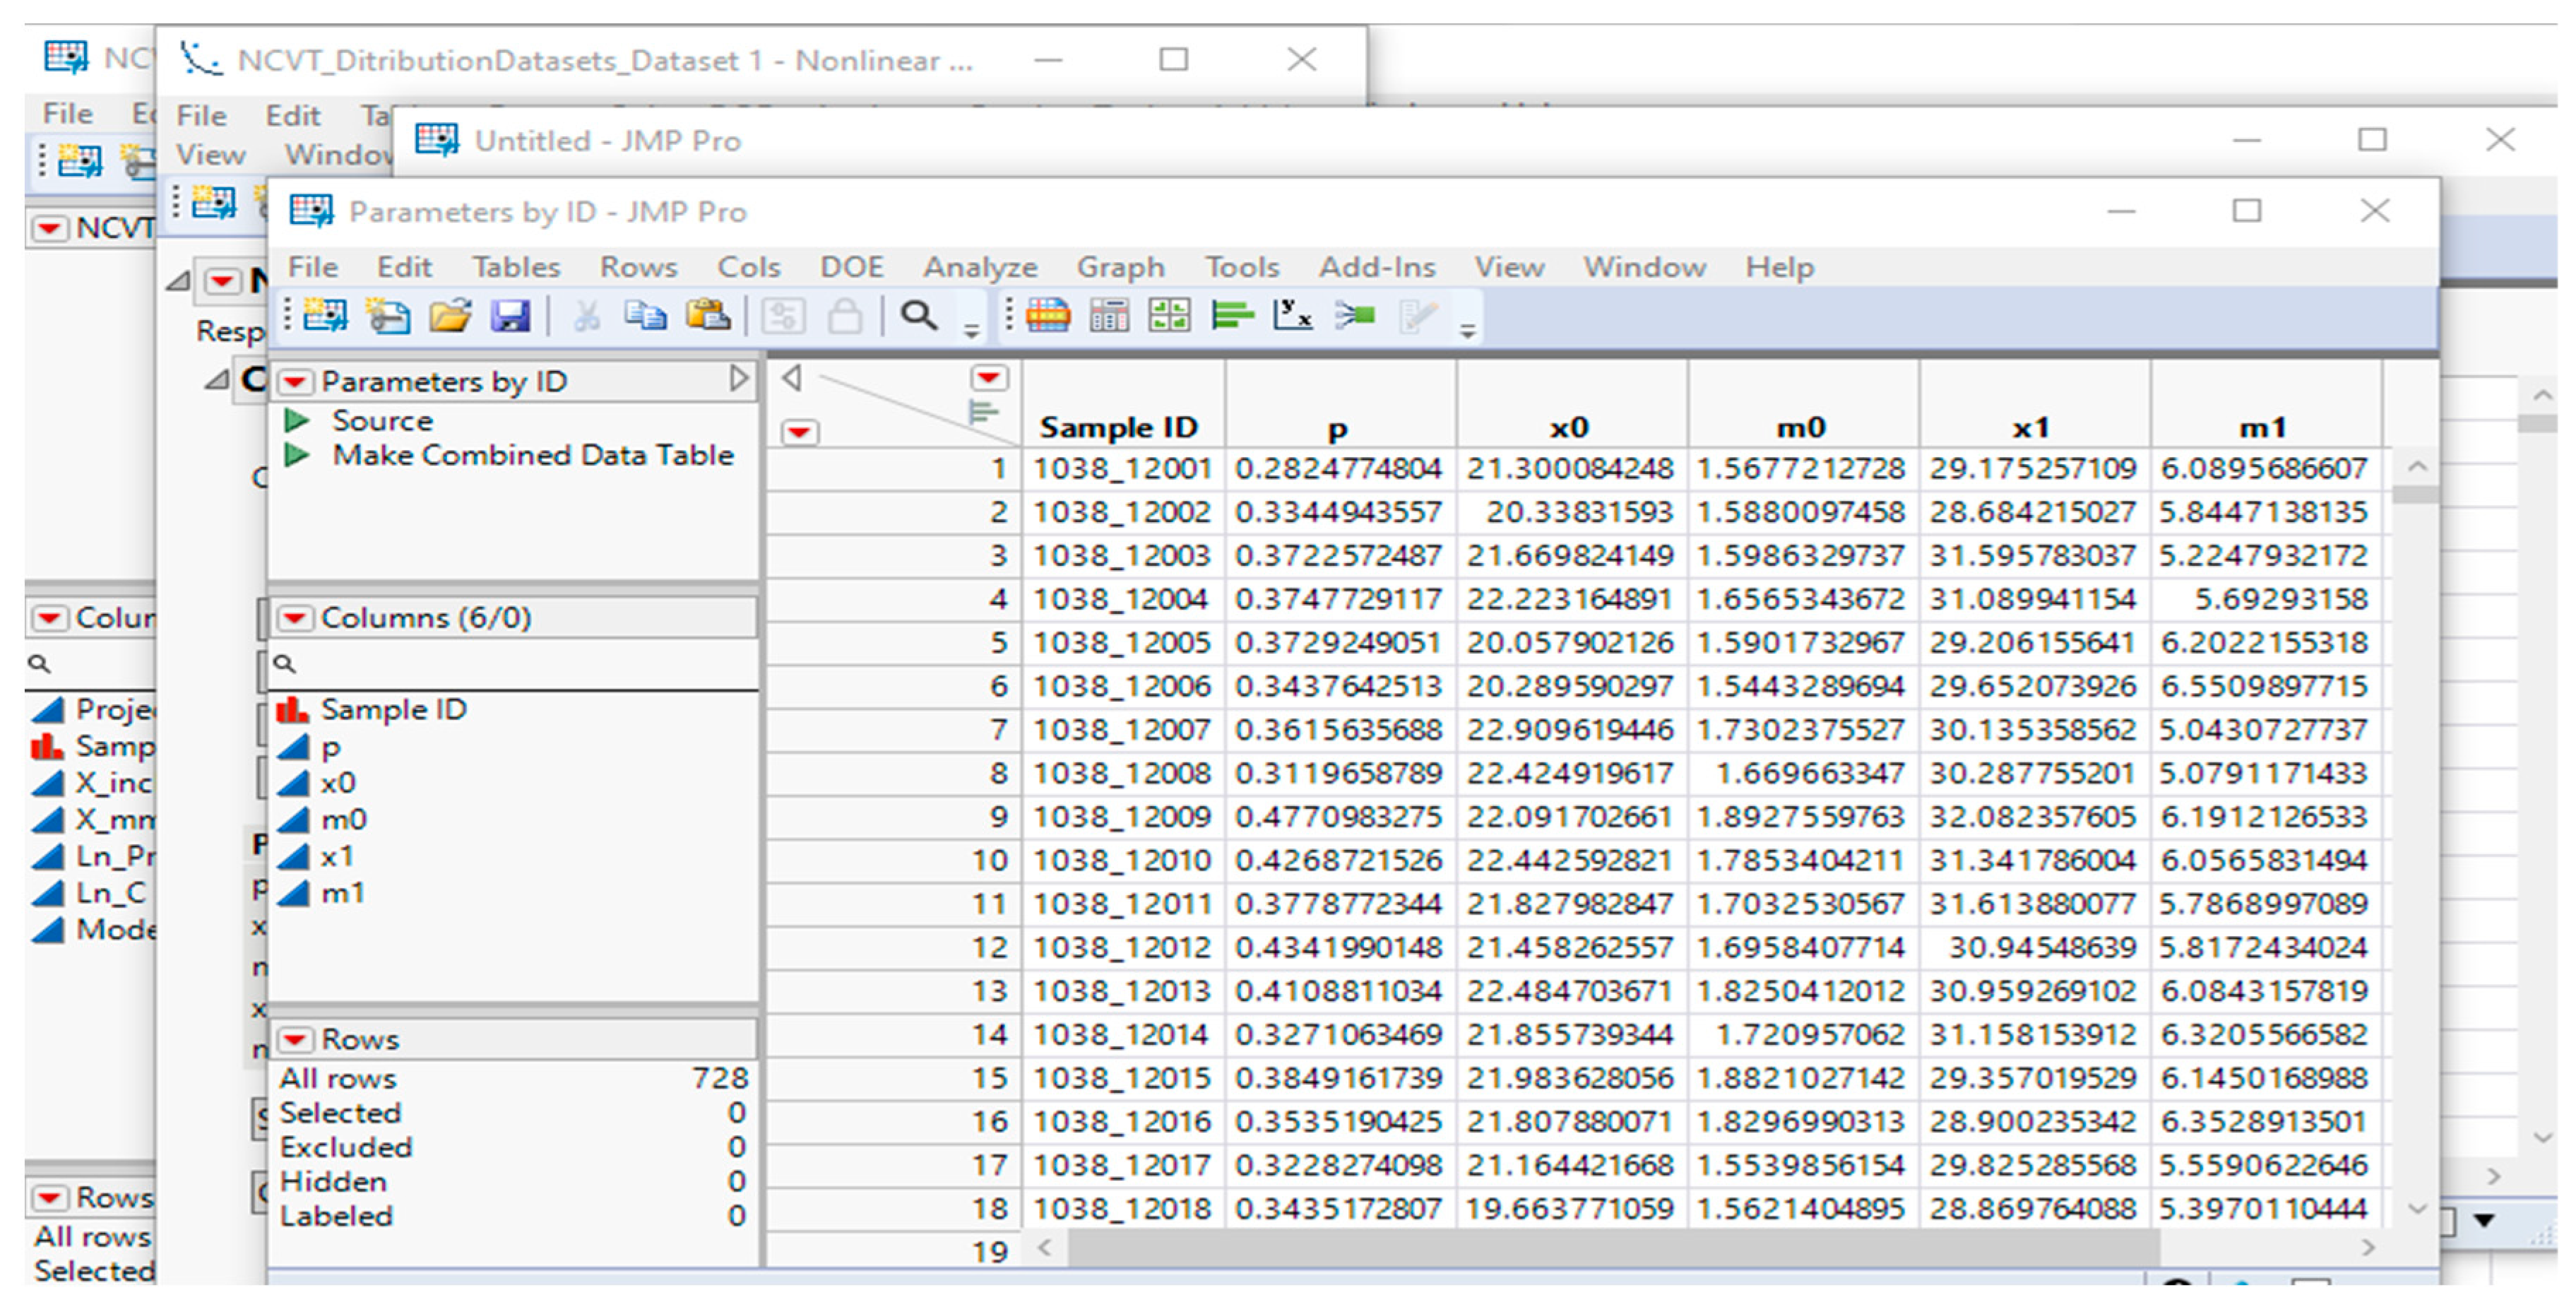Select column m0 in Columns list
This screenshot has height=1309, width=2576.
click(343, 820)
